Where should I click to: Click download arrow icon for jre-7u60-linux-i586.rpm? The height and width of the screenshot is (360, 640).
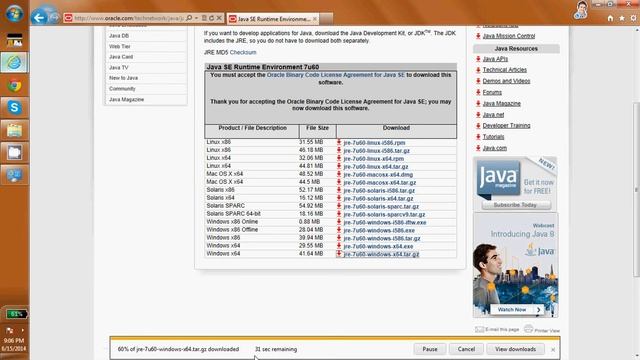tap(339, 142)
